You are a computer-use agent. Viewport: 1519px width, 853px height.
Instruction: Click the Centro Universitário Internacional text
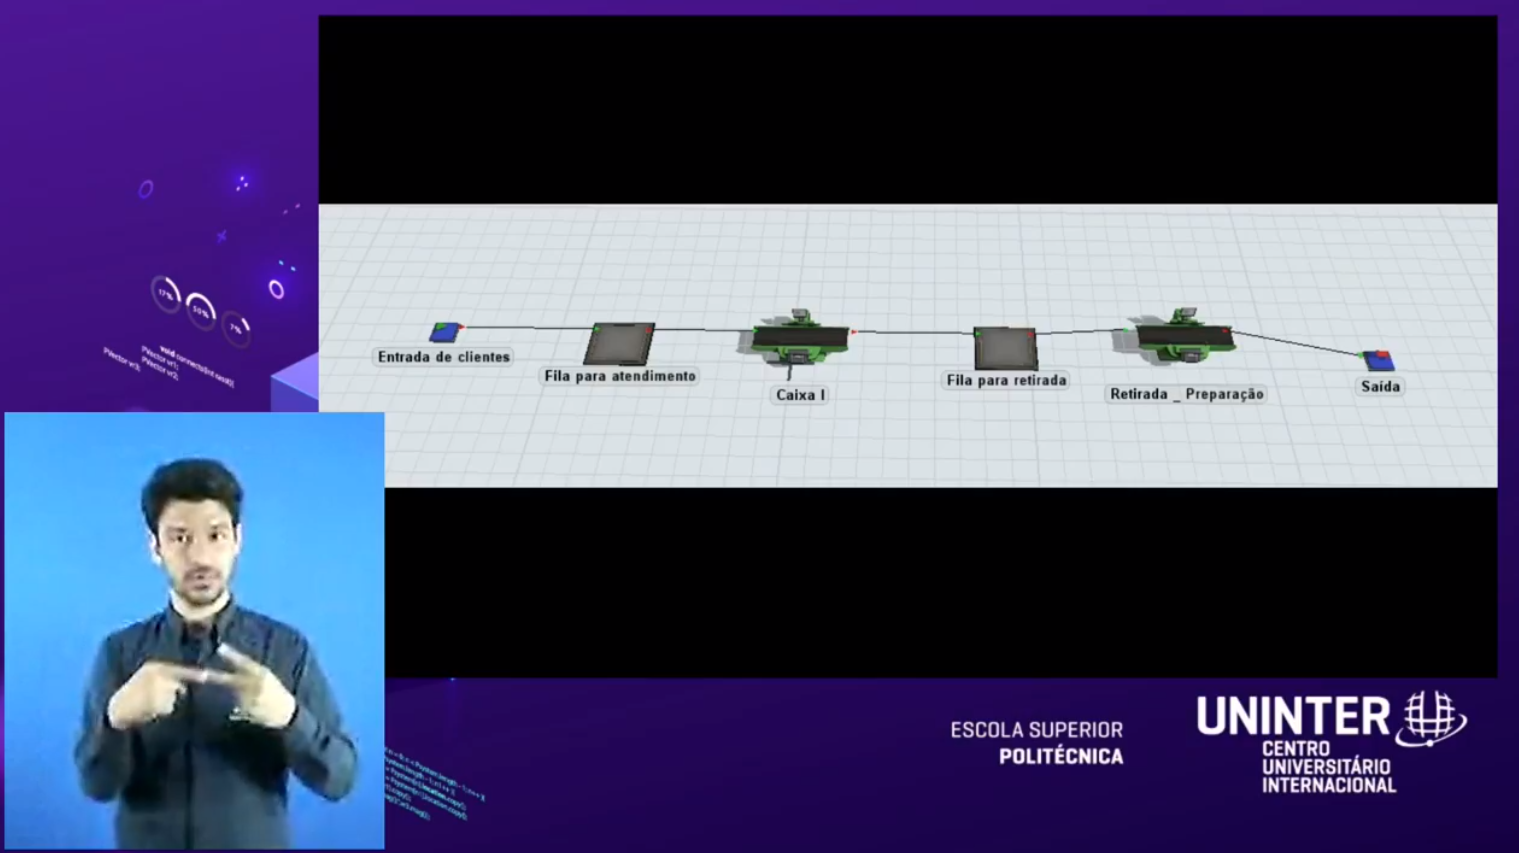point(1328,768)
